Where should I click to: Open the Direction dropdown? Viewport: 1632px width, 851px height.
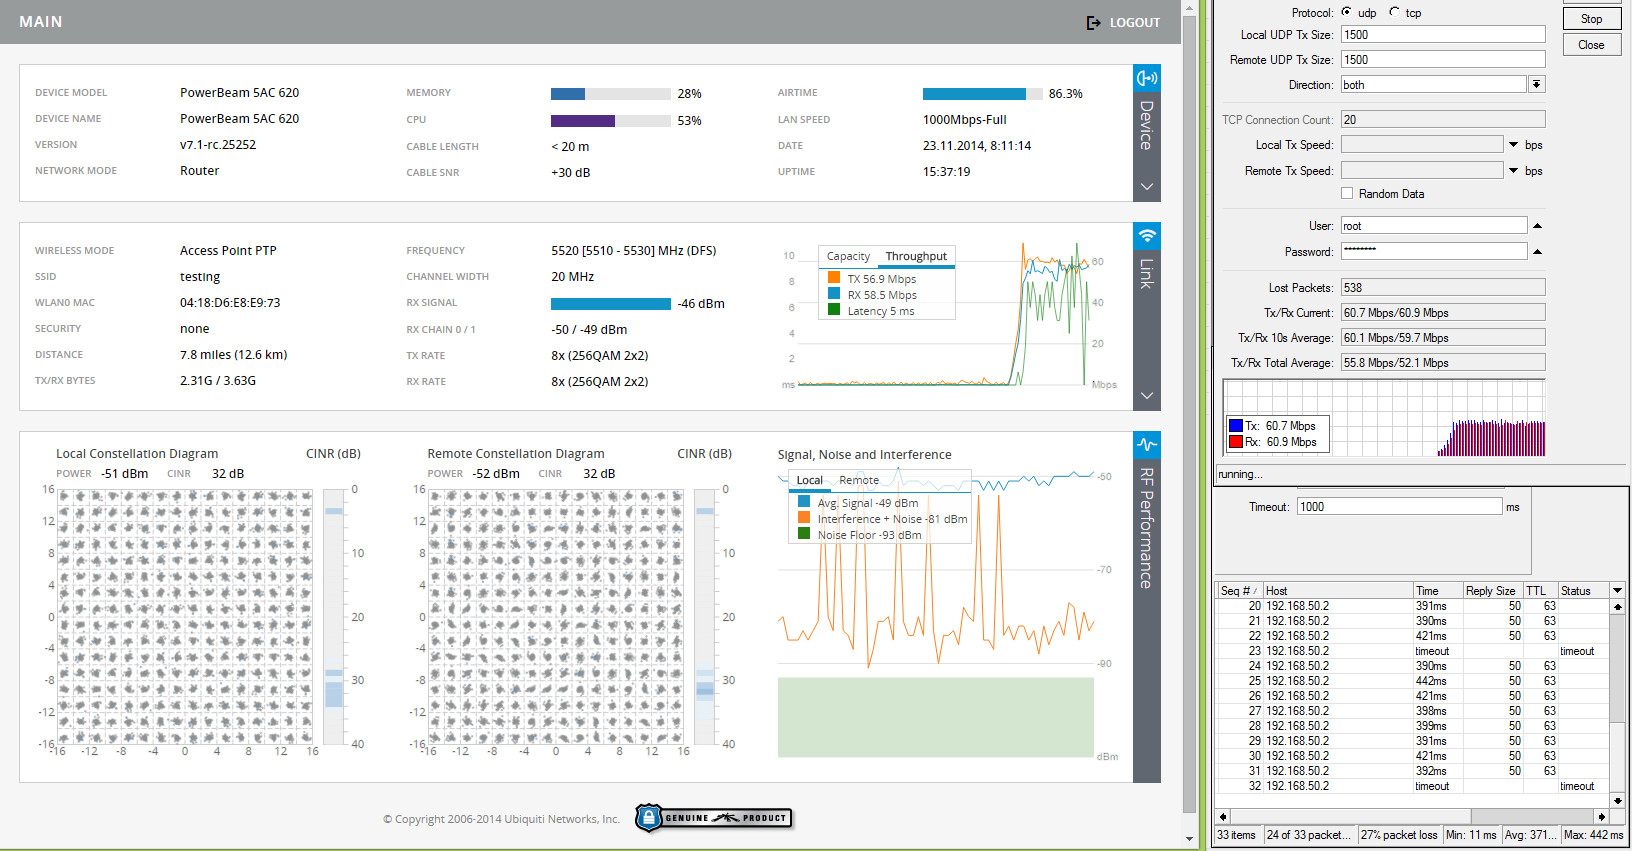[1537, 85]
